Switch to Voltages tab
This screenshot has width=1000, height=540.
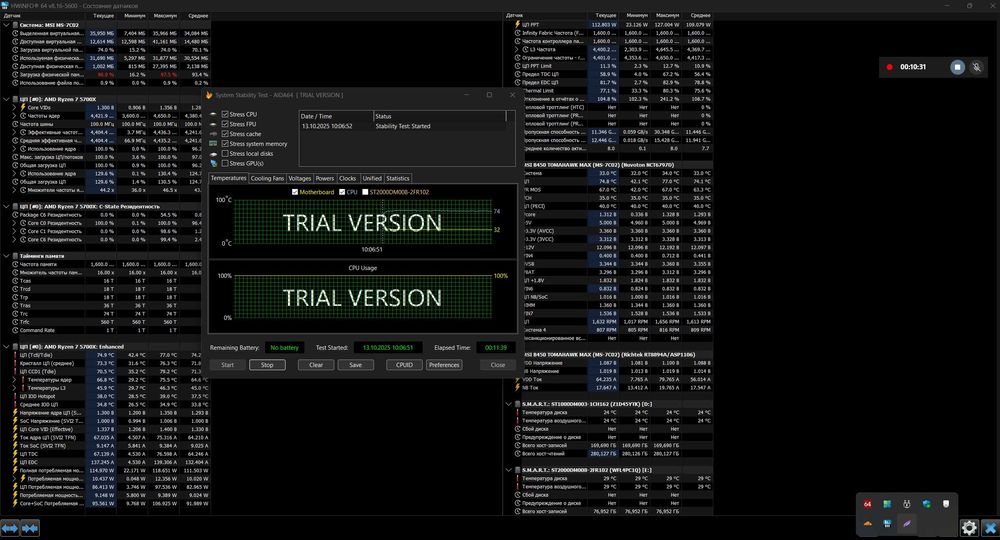299,179
